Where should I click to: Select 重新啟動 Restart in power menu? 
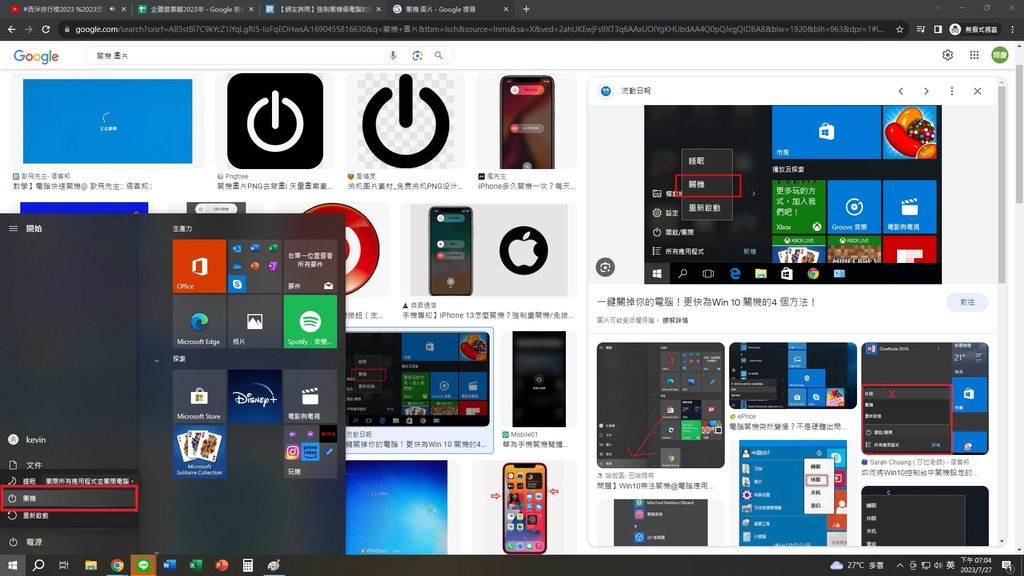tap(69, 516)
